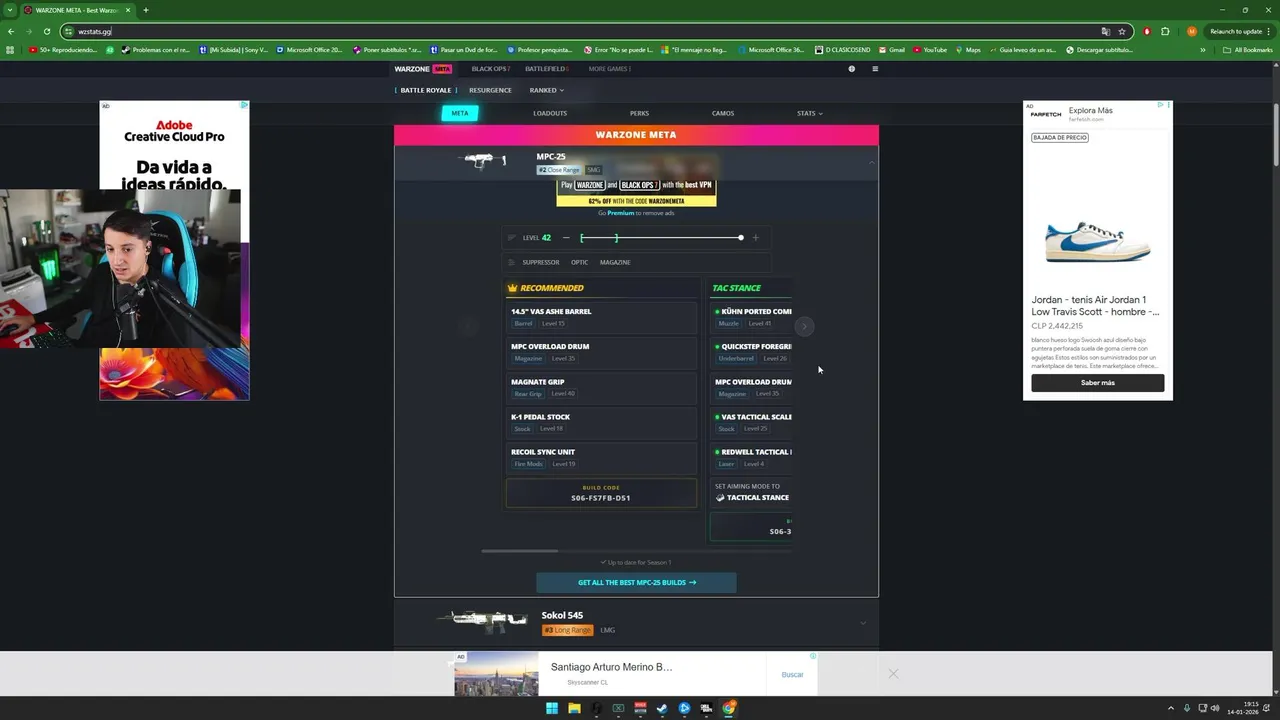Open the Perks tab
The image size is (1280, 720).
639,113
